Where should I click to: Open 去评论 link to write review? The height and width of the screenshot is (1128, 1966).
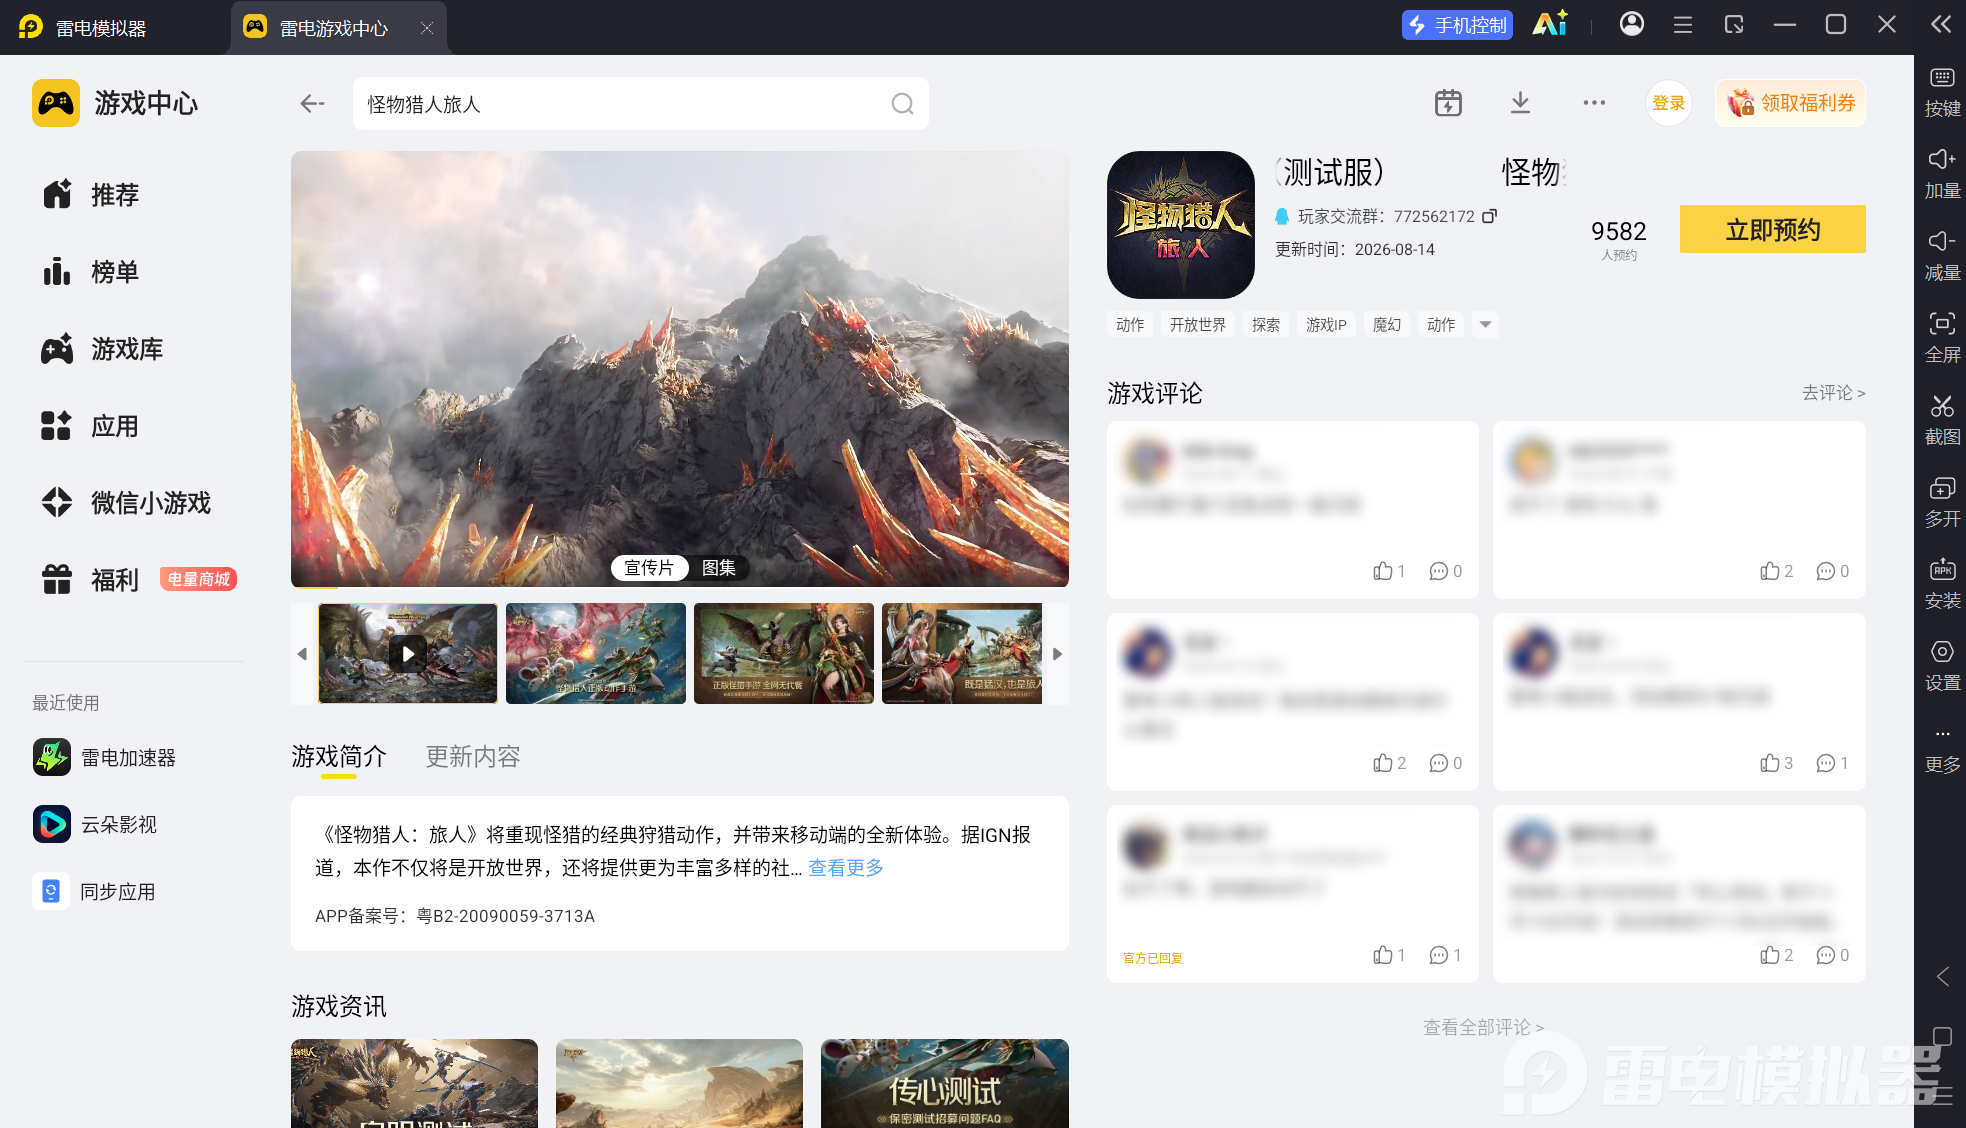tap(1833, 393)
